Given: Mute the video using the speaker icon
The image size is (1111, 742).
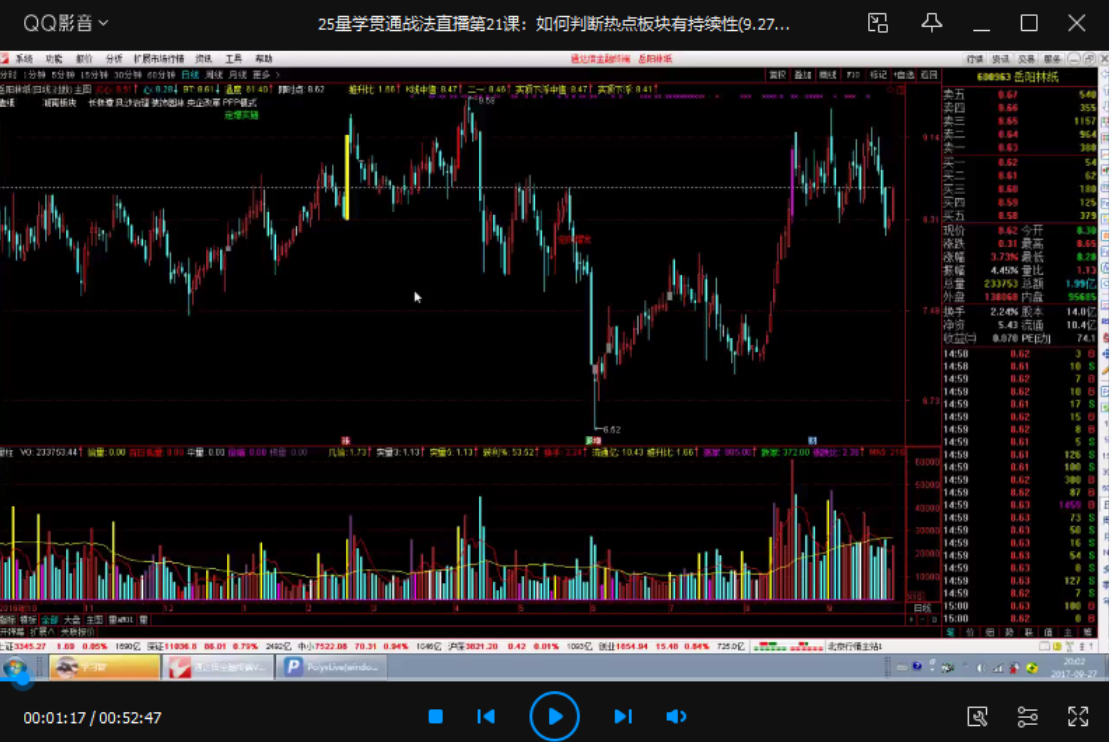Looking at the screenshot, I should [676, 716].
